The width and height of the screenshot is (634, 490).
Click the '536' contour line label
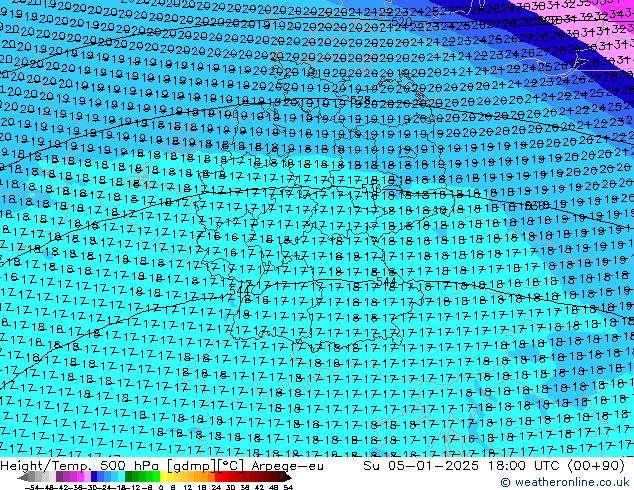(x=371, y=189)
